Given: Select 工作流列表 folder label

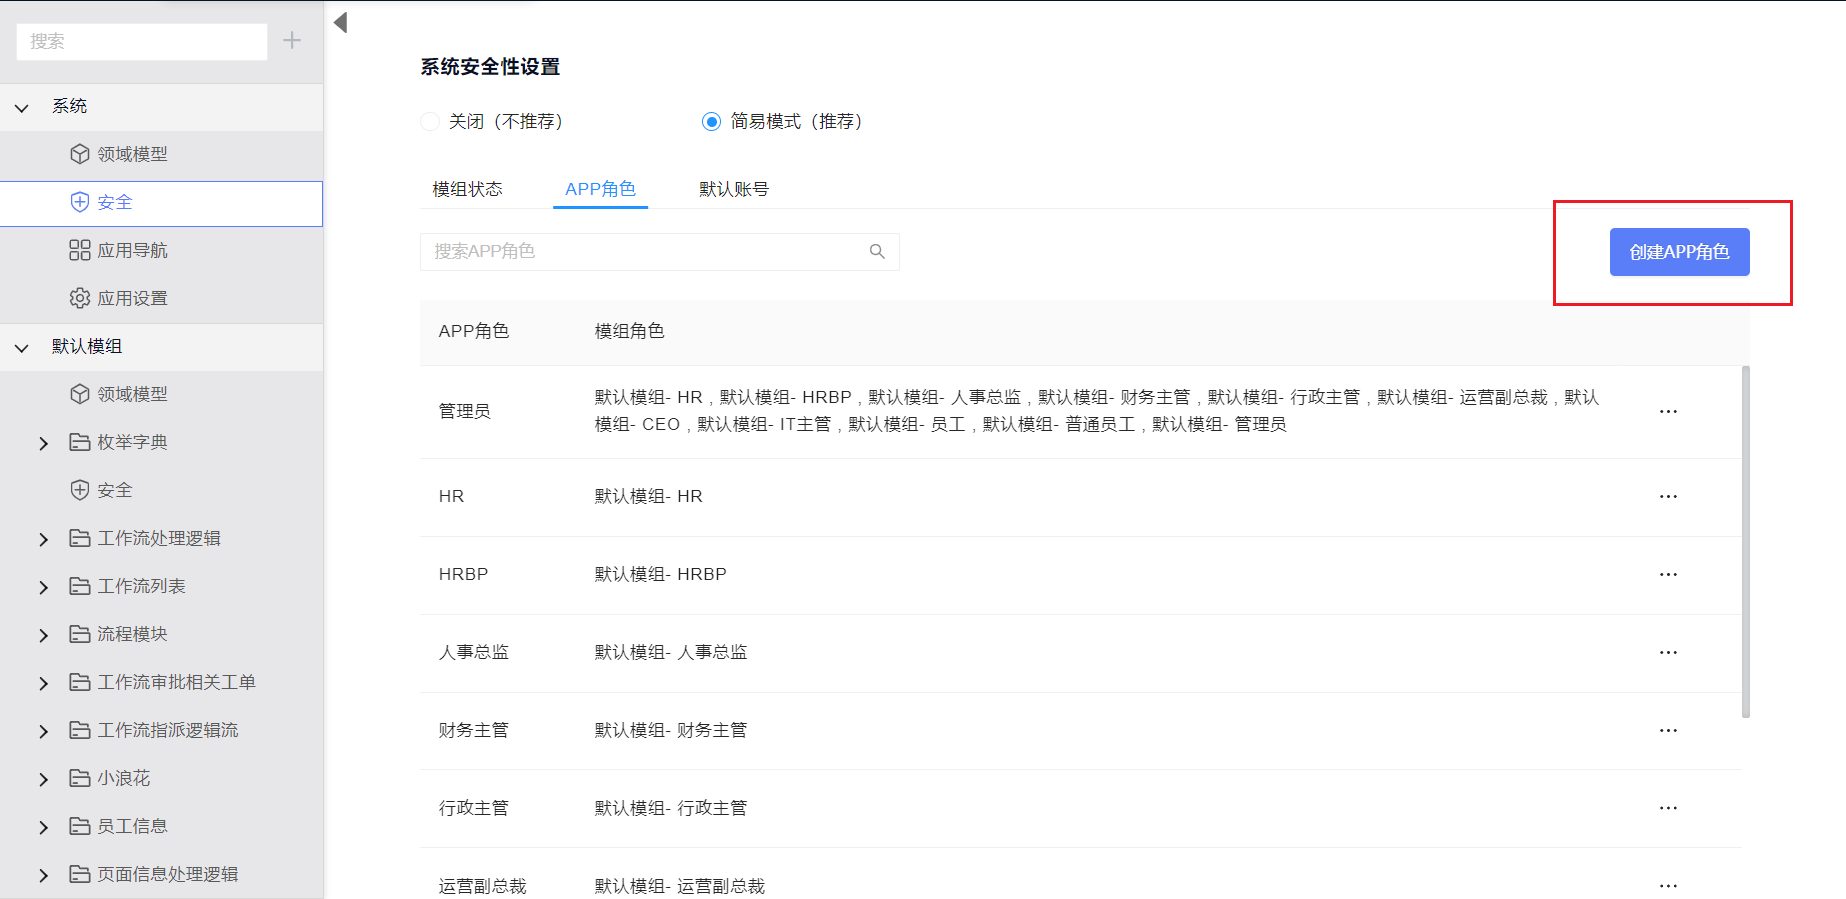Looking at the screenshot, I should tap(141, 586).
